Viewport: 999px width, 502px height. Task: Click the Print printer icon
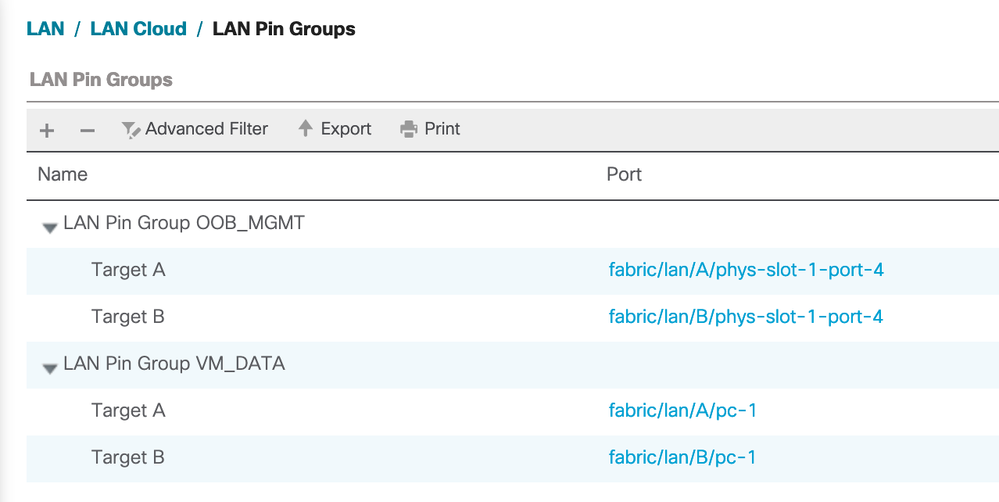(408, 129)
